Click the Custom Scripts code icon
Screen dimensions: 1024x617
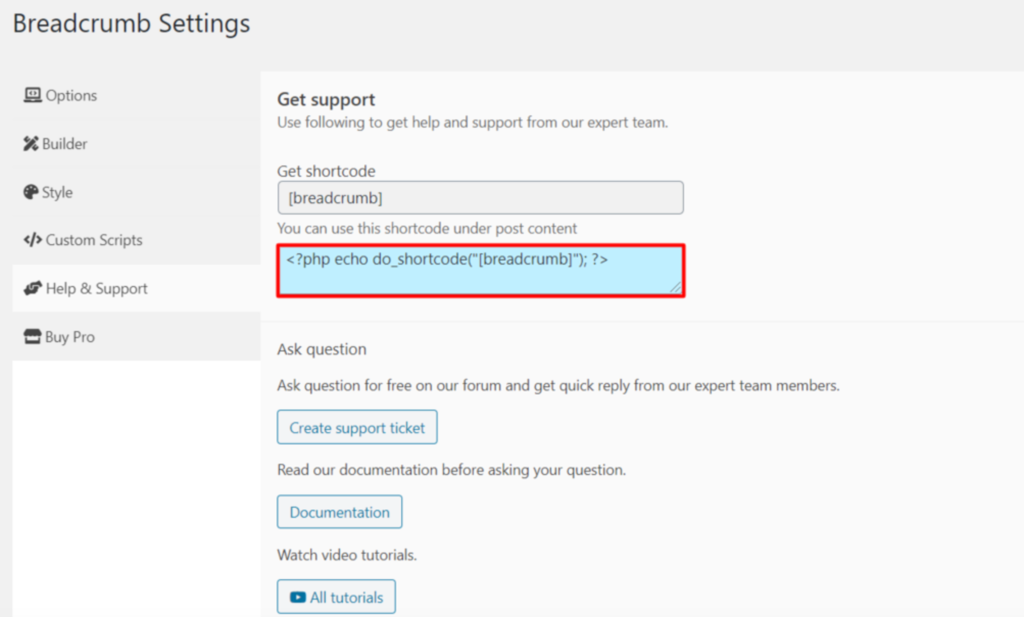pos(32,240)
